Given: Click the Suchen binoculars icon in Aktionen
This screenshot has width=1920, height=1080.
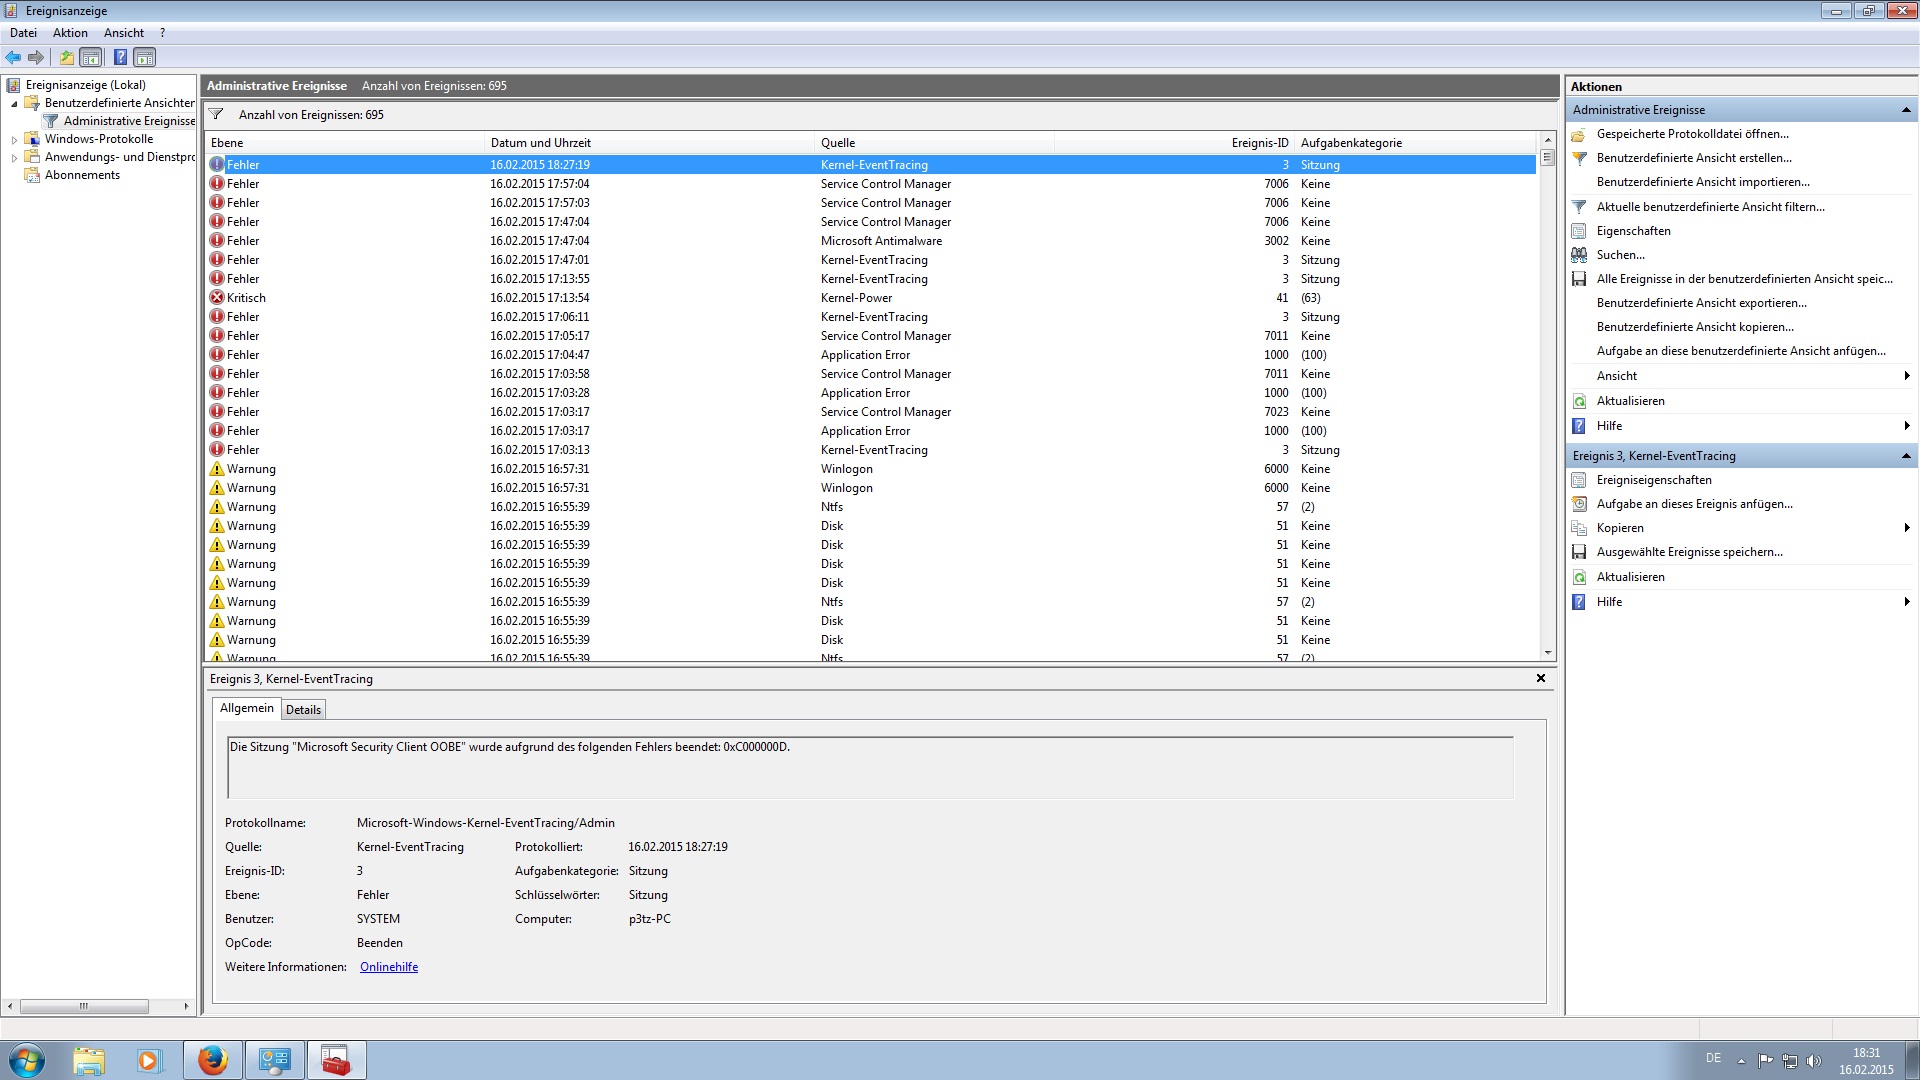Looking at the screenshot, I should coord(1579,255).
